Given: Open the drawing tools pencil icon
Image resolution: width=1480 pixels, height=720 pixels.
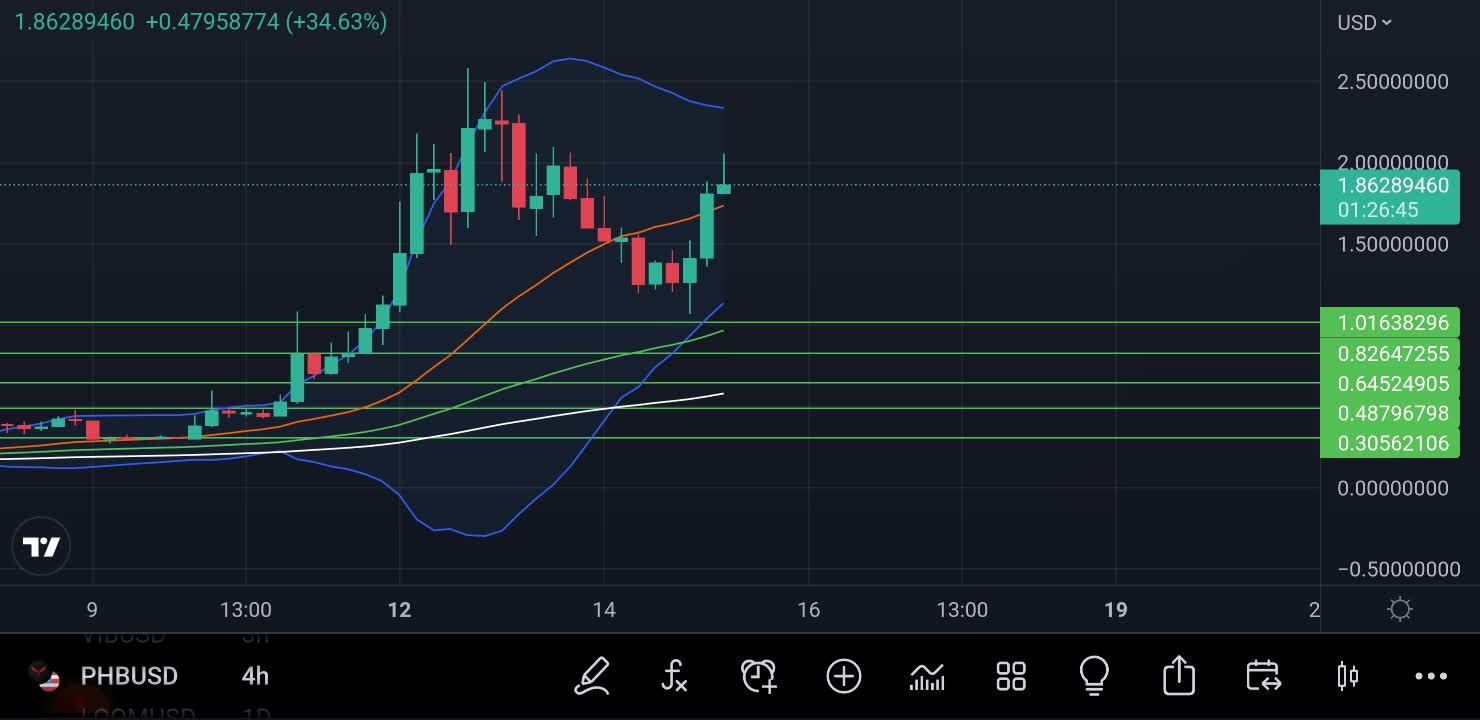Looking at the screenshot, I should tap(592, 676).
